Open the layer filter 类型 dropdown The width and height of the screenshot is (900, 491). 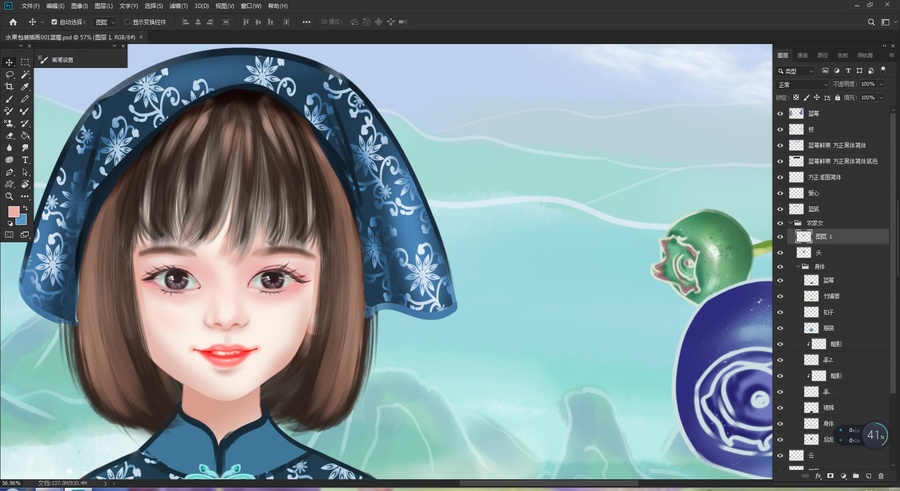tap(796, 71)
